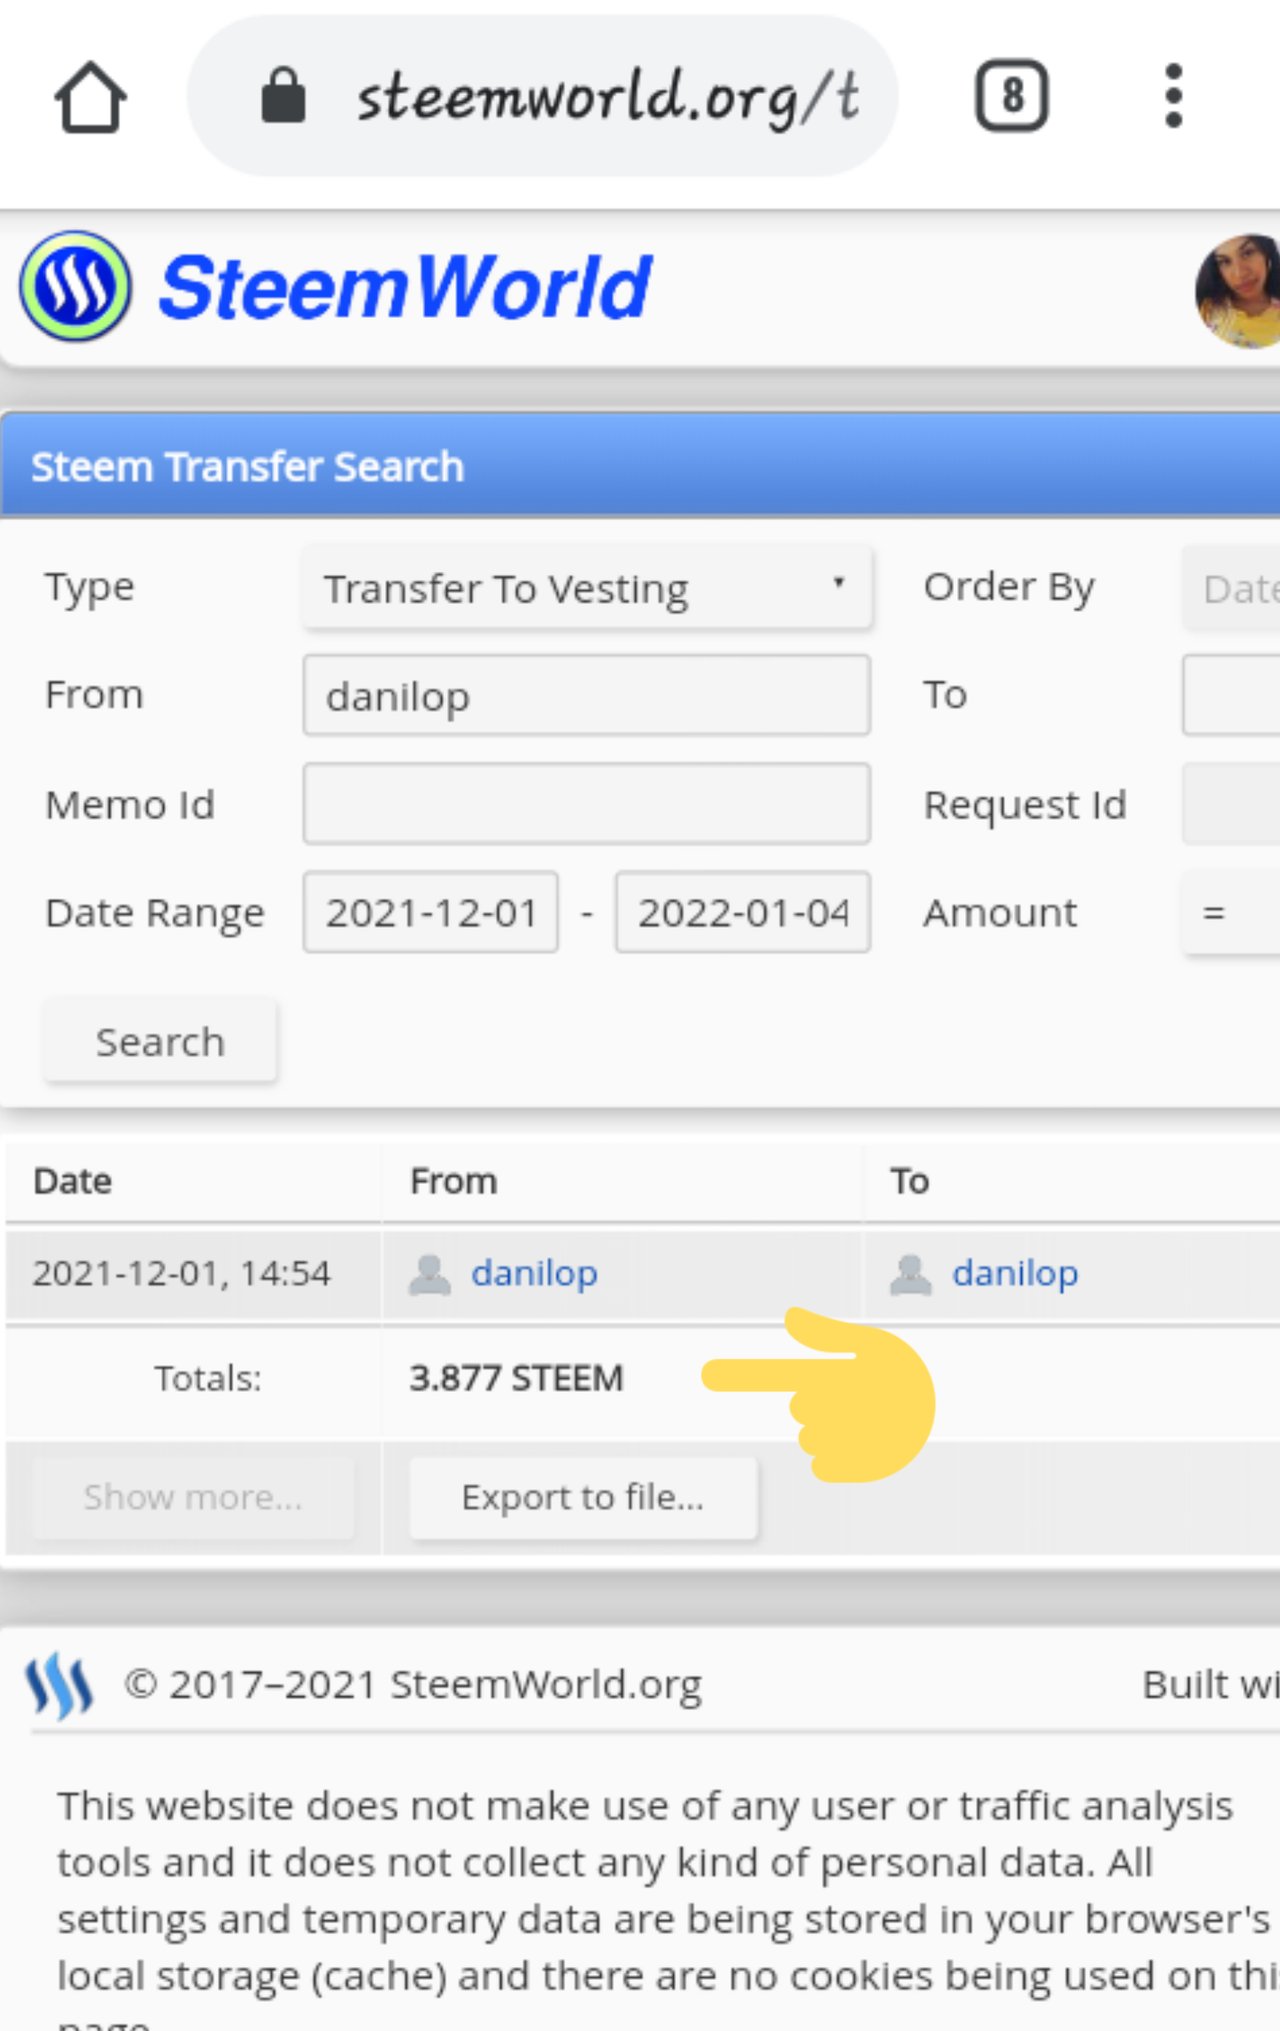The width and height of the screenshot is (1280, 2031).
Task: Click the user icon in To column
Action: click(911, 1274)
